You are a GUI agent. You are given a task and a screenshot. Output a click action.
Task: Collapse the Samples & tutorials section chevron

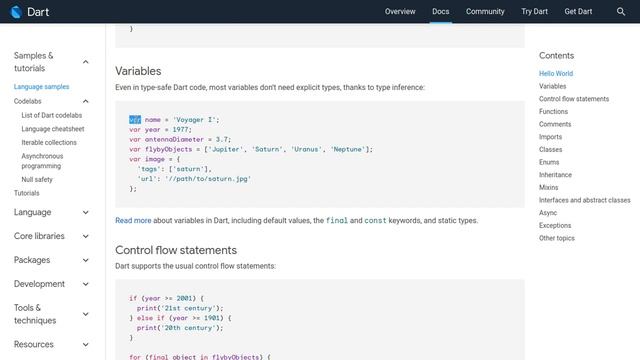coord(86,62)
